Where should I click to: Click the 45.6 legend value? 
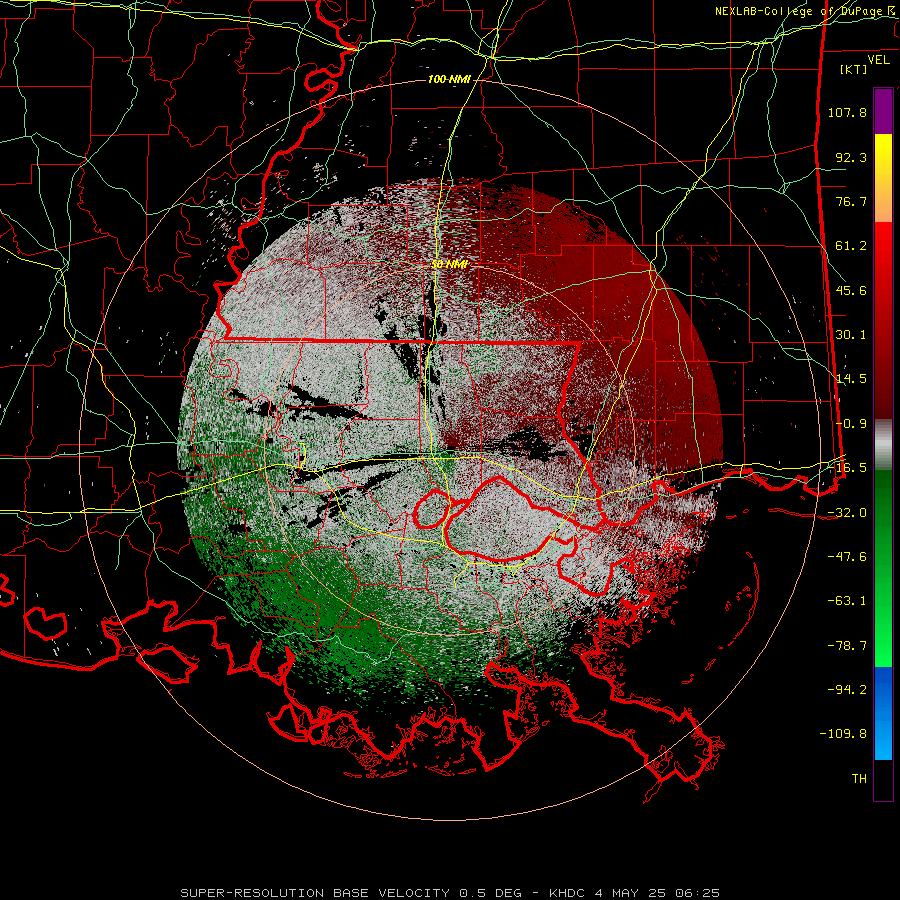851,290
